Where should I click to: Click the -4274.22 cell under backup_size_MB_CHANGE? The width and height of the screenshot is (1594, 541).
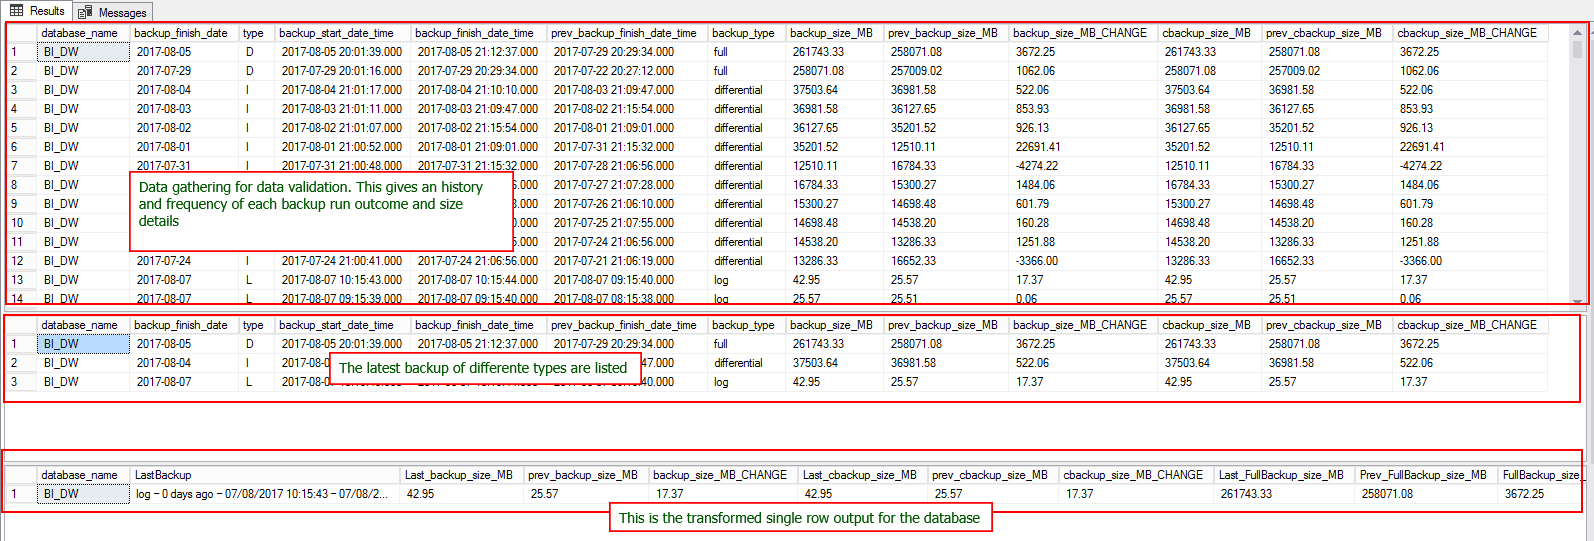click(x=1036, y=166)
